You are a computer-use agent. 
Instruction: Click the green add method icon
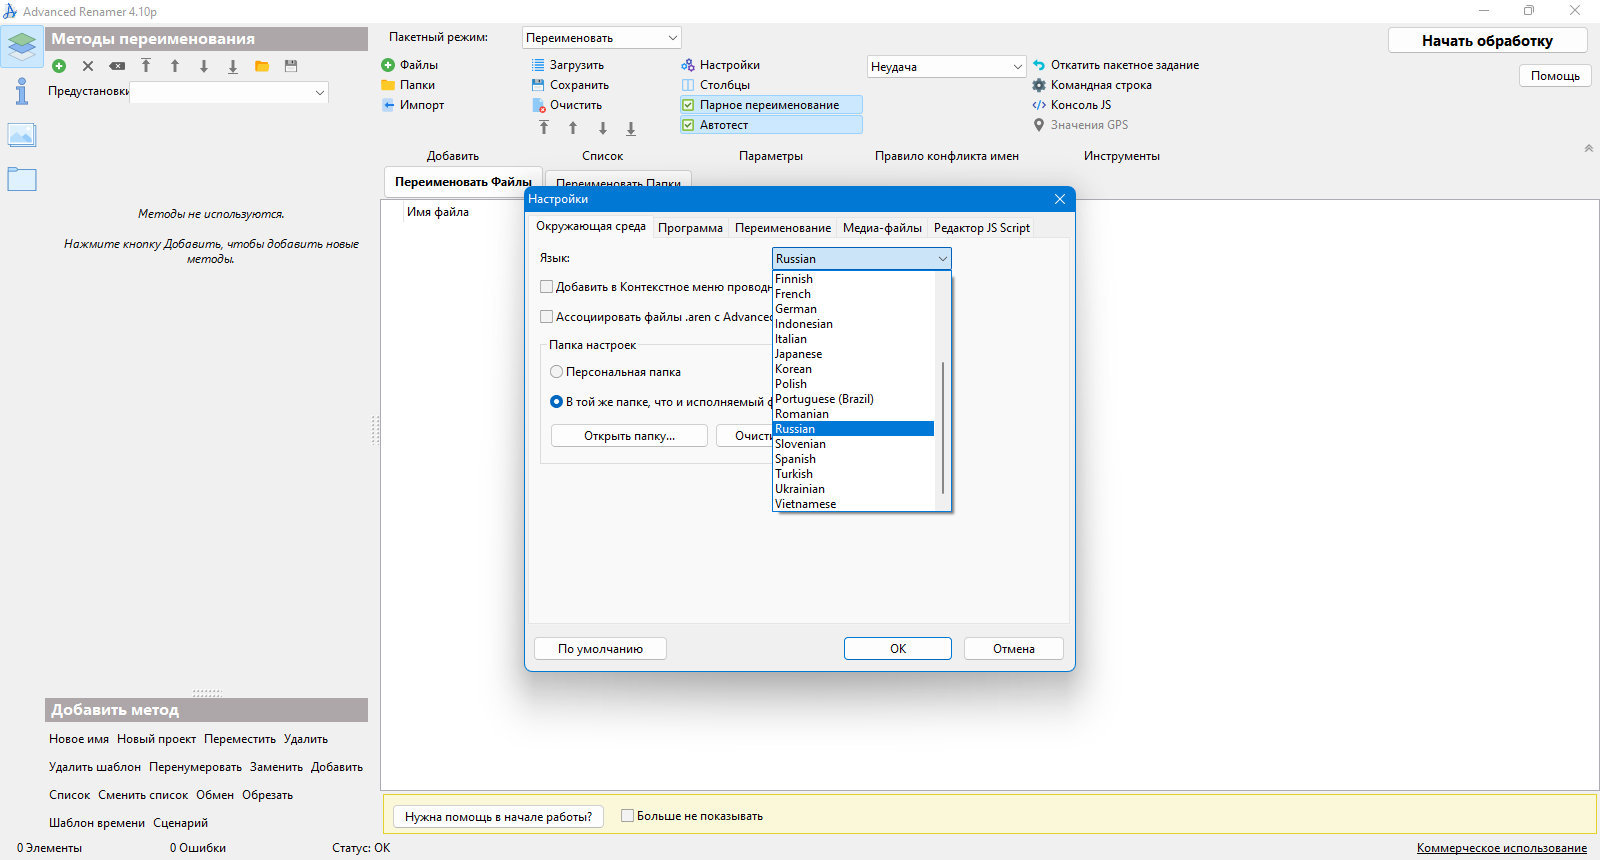click(x=59, y=66)
